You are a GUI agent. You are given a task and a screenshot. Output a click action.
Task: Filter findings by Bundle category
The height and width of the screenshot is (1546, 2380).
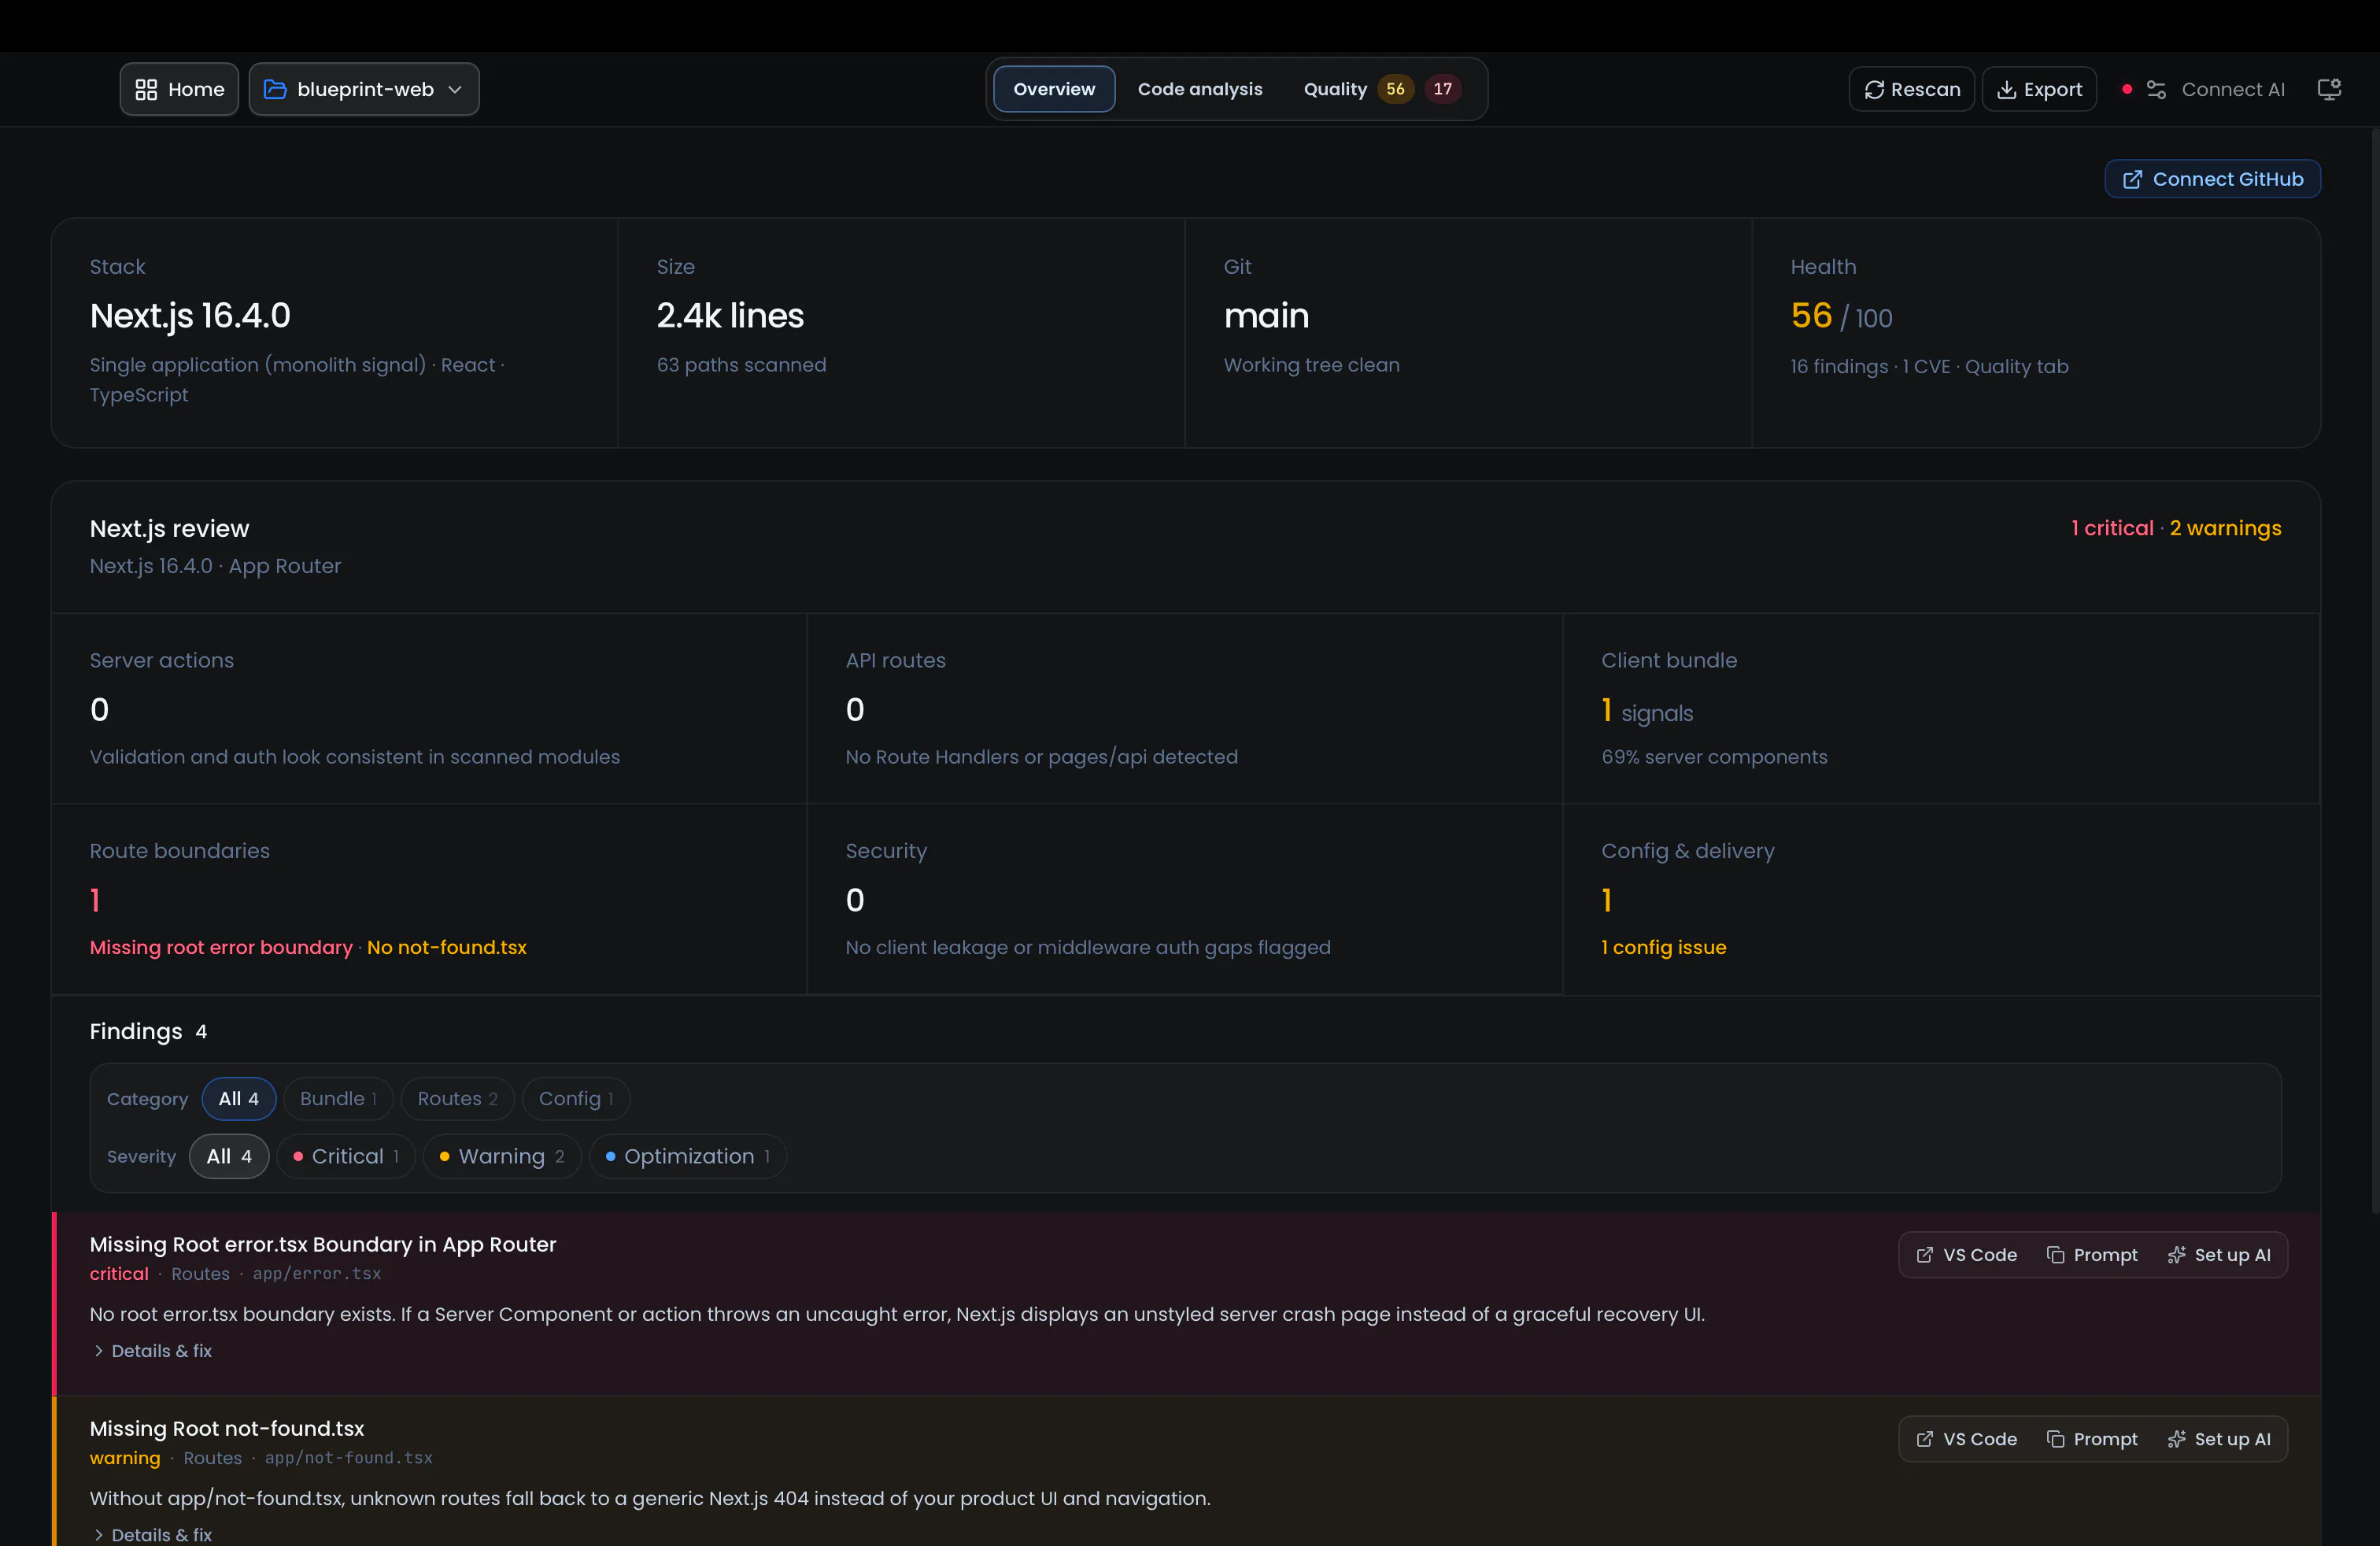click(338, 1098)
